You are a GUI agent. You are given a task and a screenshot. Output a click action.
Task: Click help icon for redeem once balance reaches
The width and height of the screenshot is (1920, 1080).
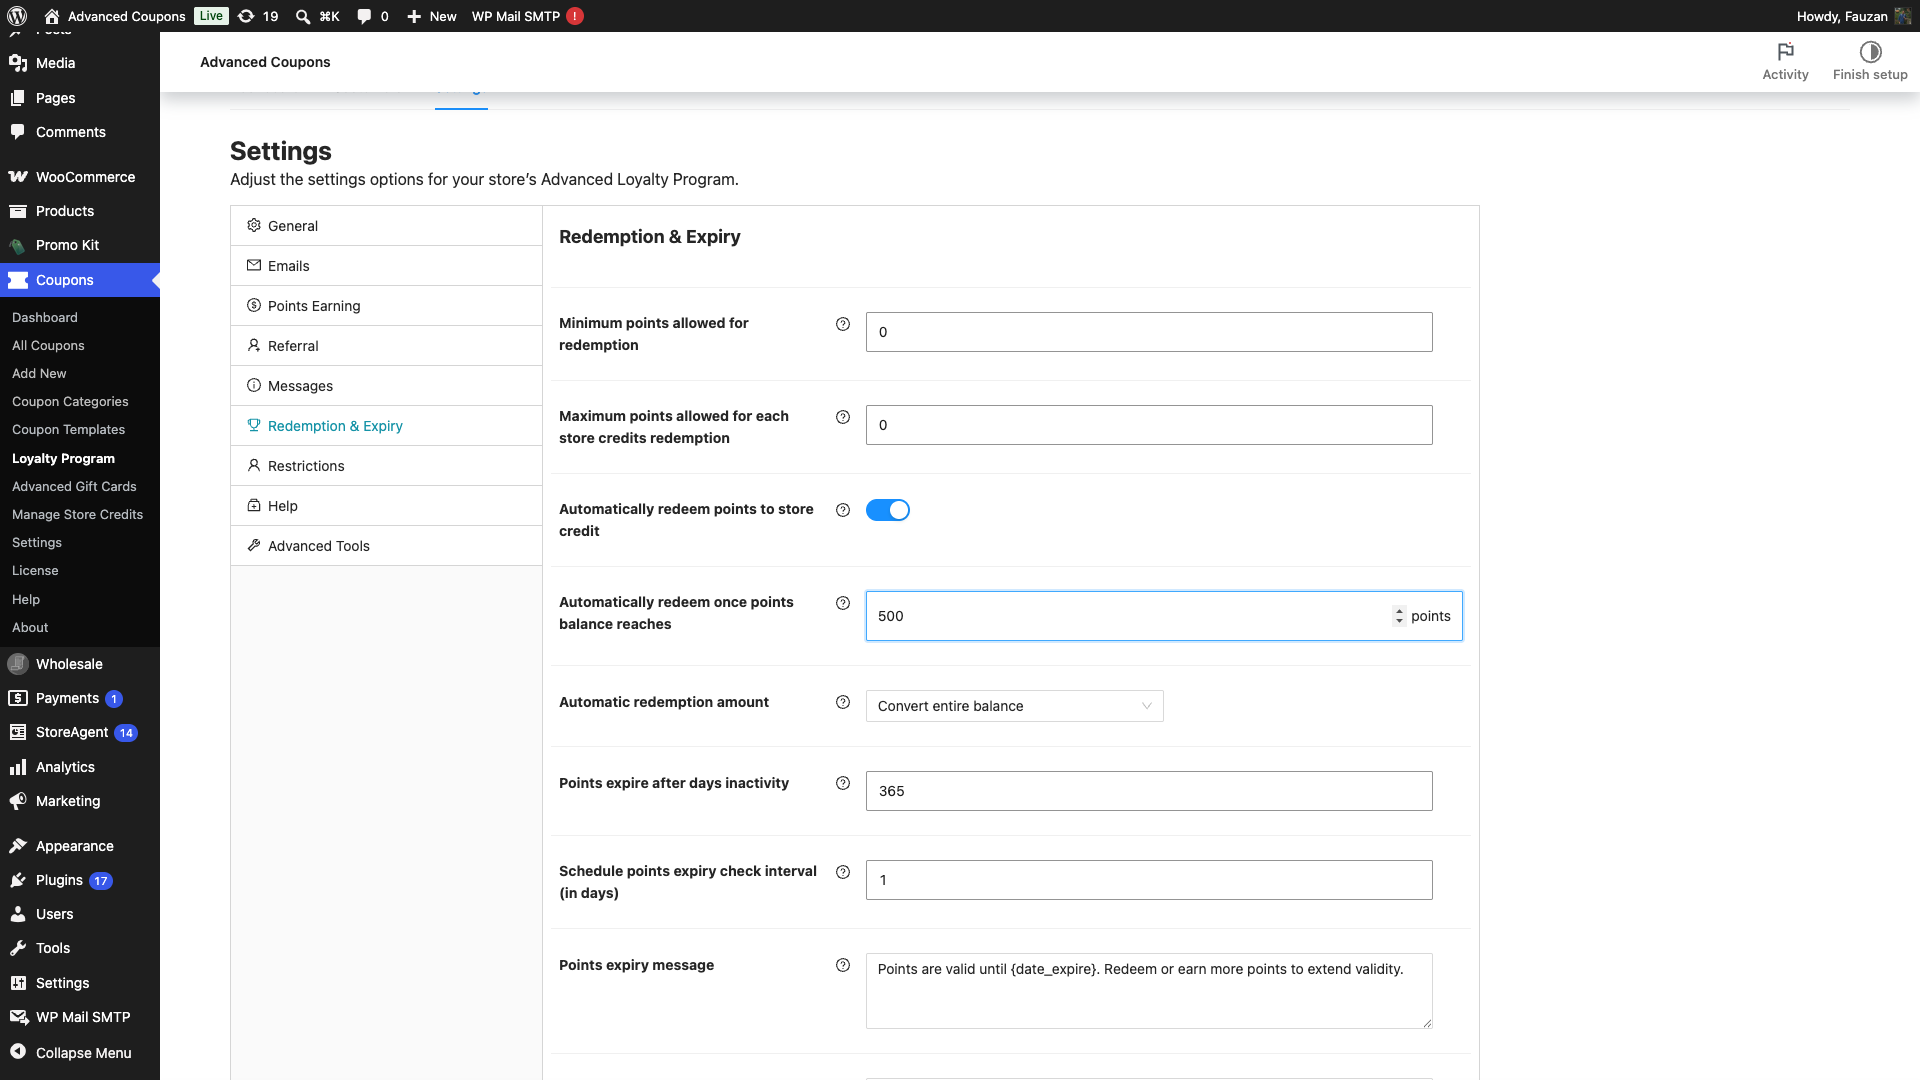click(x=843, y=603)
